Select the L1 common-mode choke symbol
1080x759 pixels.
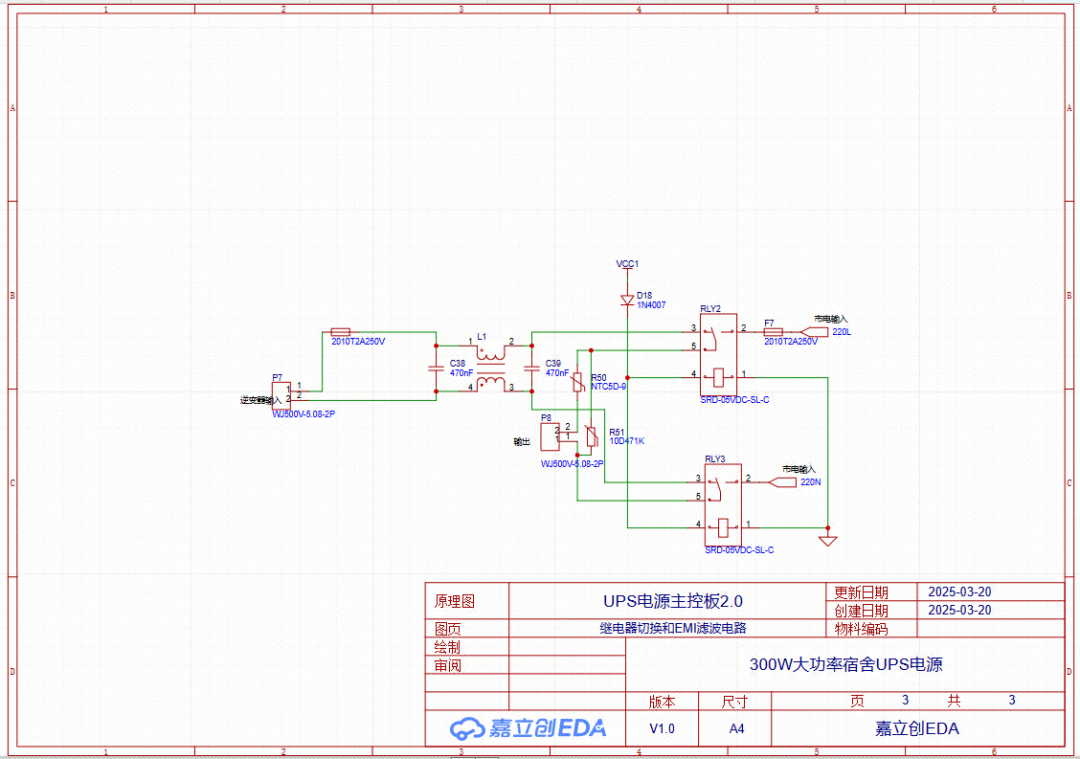pos(490,367)
